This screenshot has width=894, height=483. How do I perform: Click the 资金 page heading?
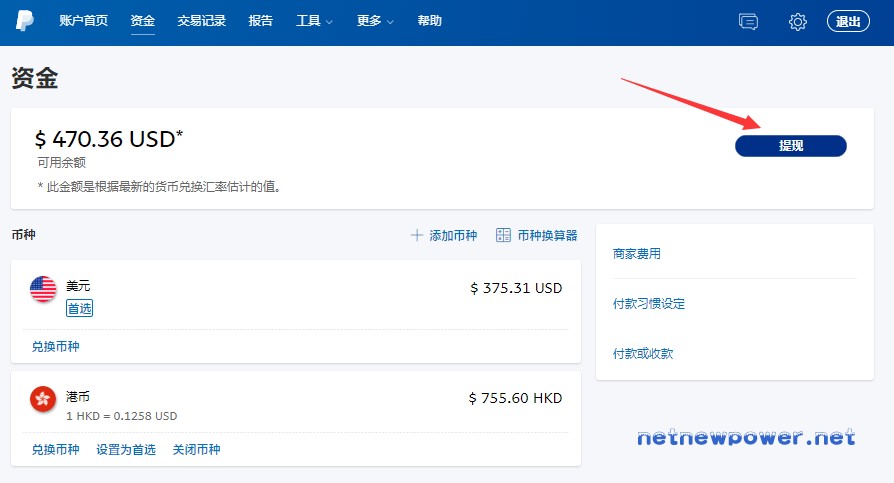tap(35, 78)
